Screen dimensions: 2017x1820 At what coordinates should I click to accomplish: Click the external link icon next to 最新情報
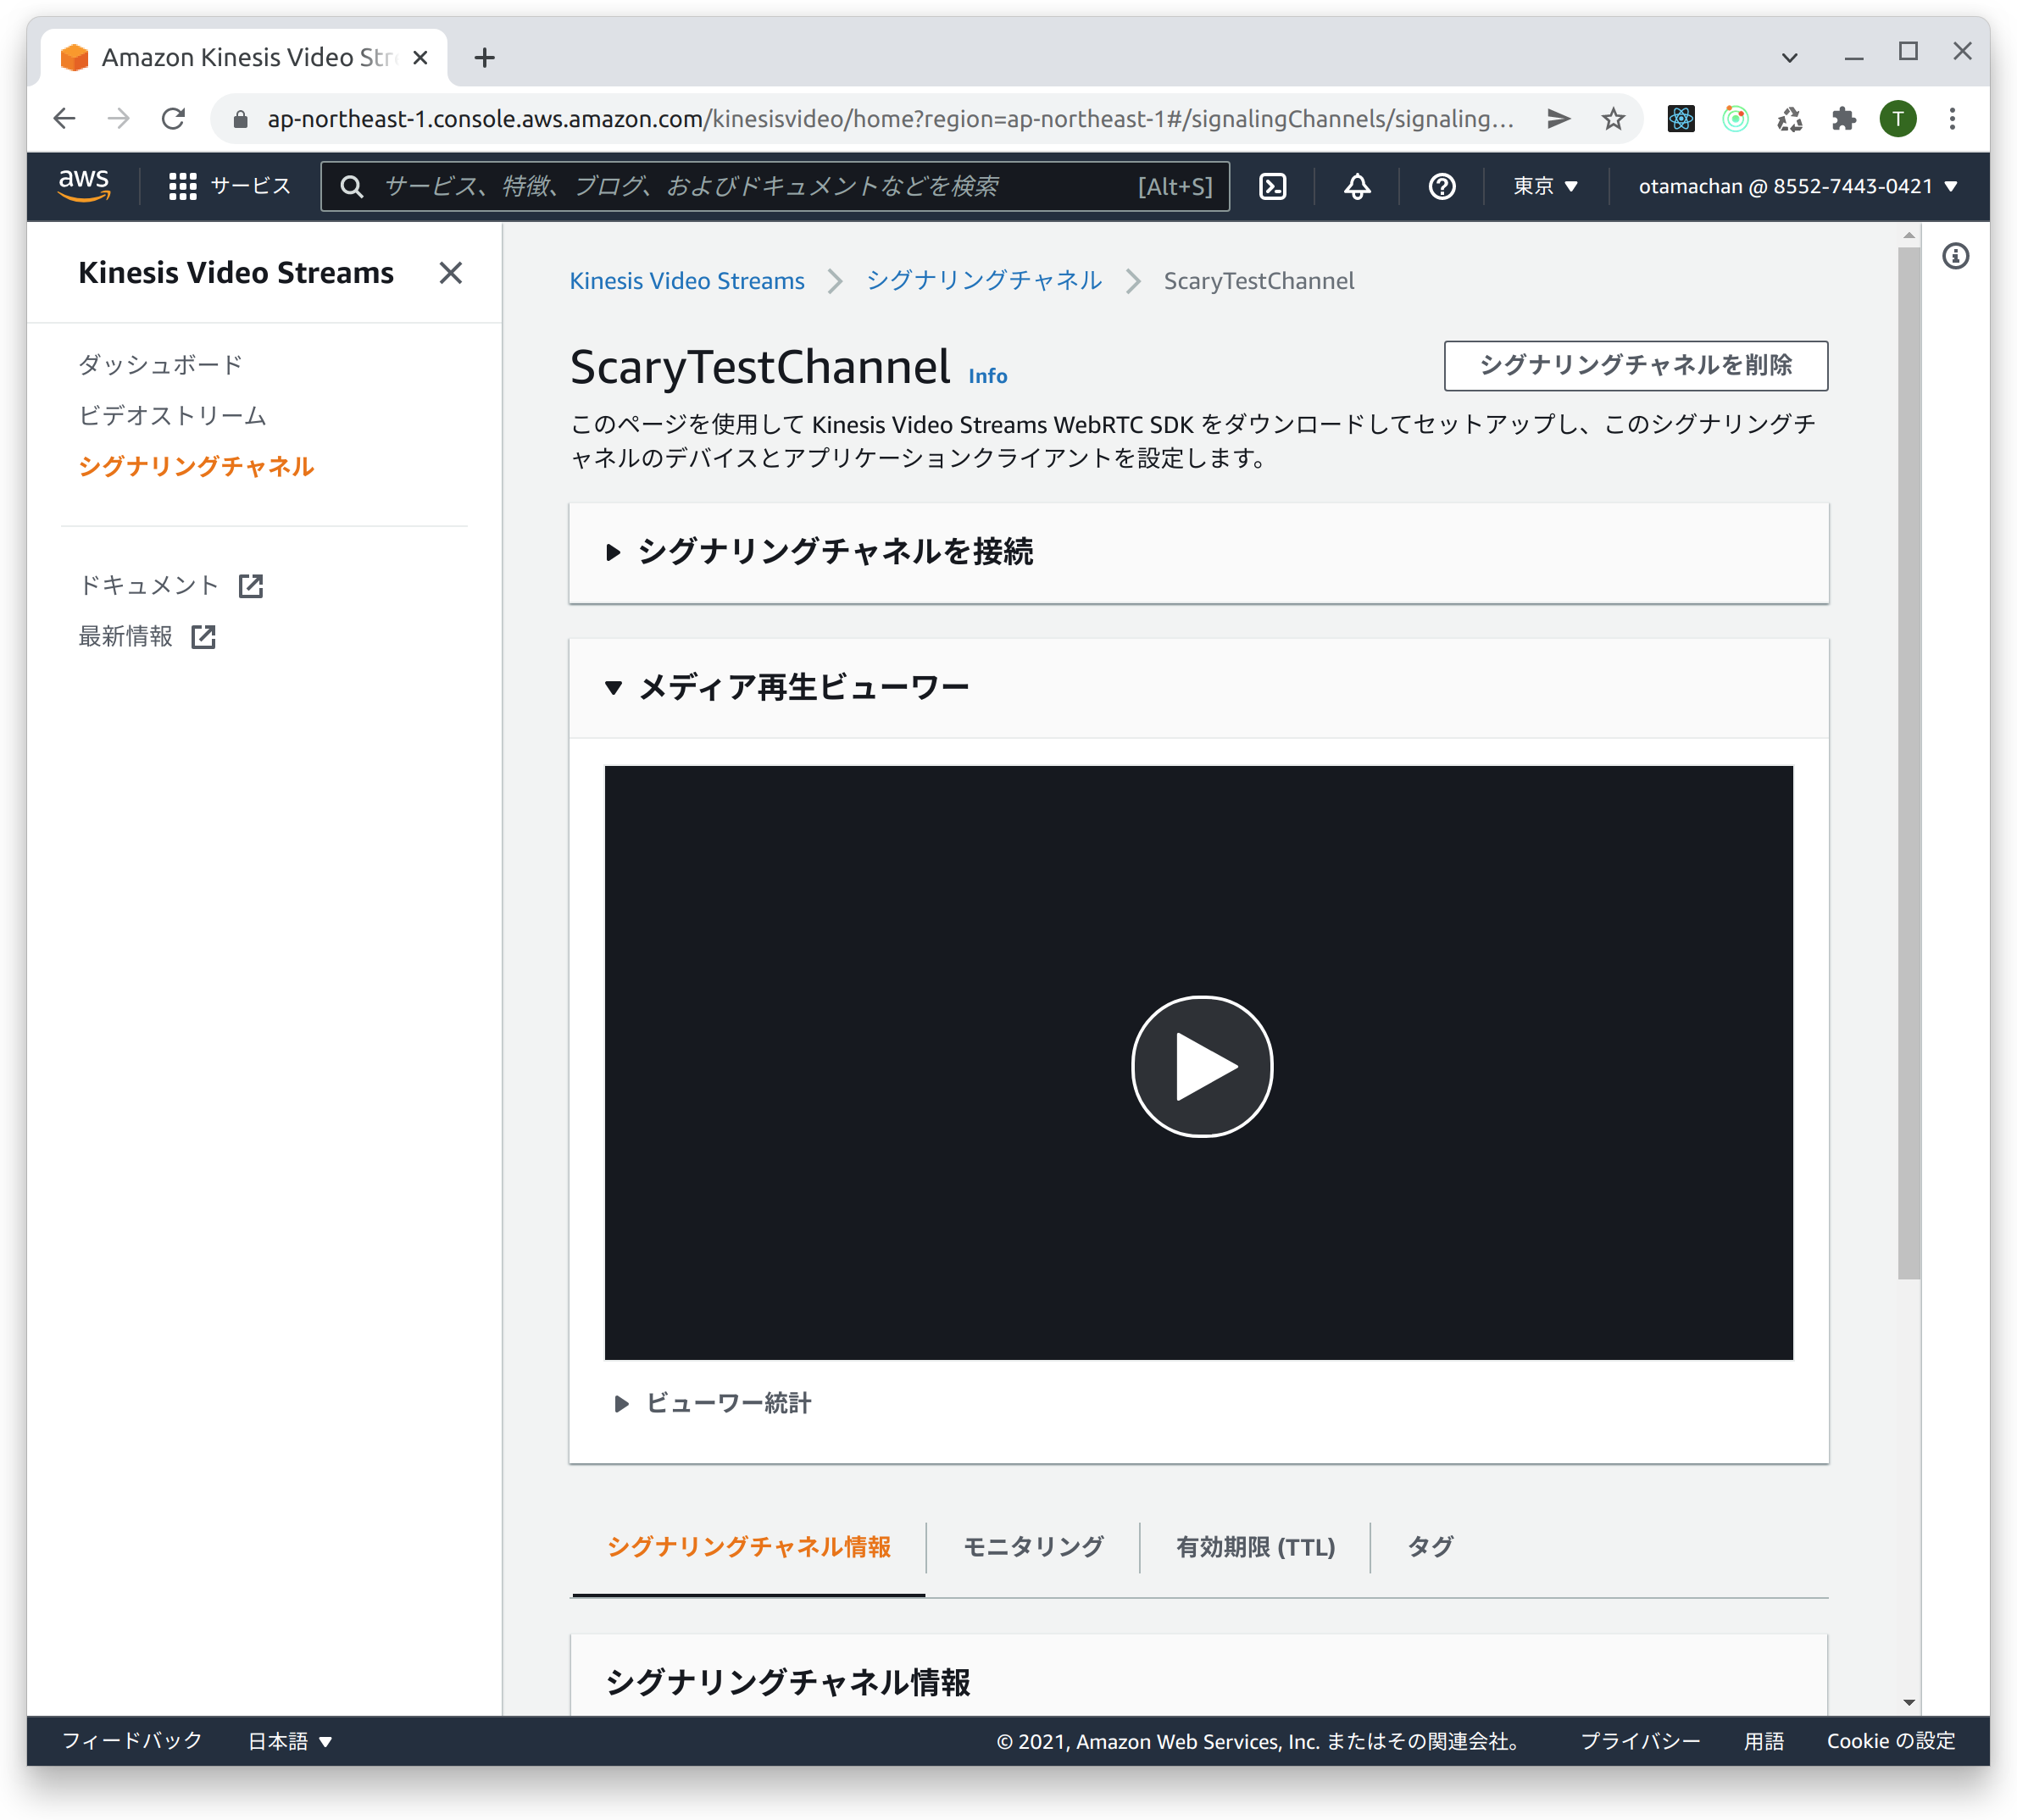click(203, 637)
